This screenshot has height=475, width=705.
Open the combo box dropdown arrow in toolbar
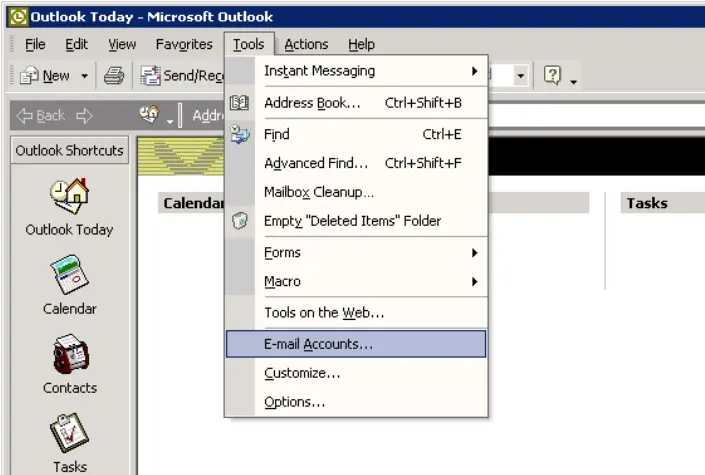point(520,76)
